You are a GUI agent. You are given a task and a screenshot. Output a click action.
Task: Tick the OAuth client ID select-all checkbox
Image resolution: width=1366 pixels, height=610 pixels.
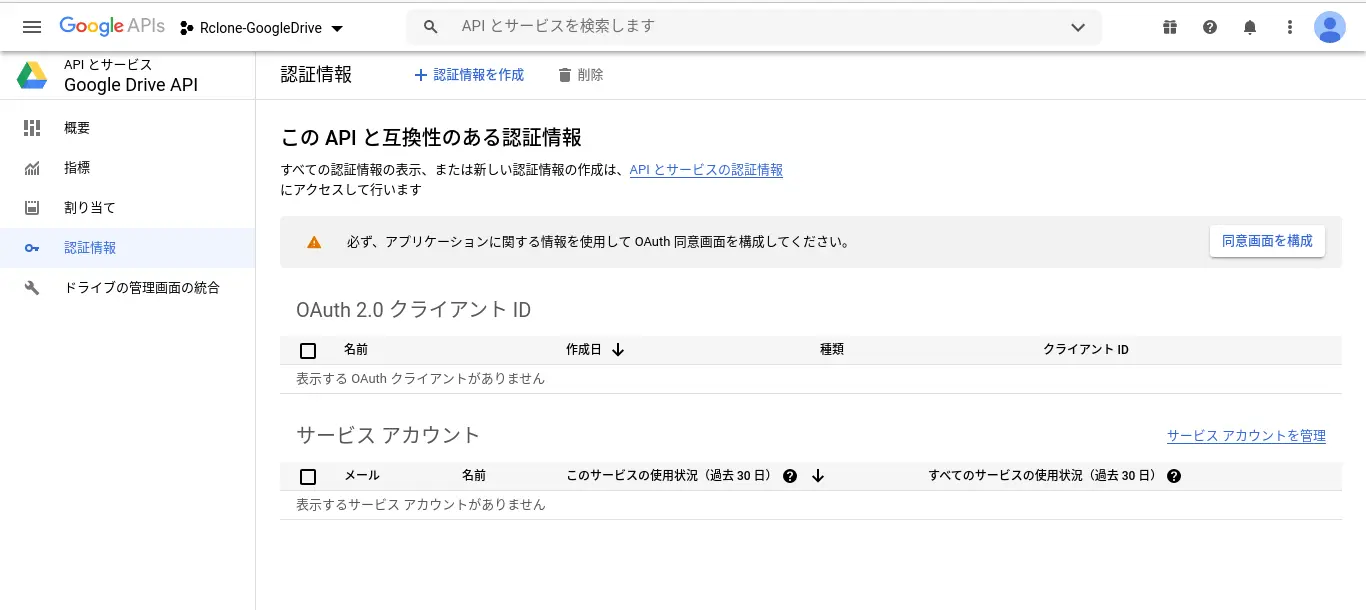308,350
